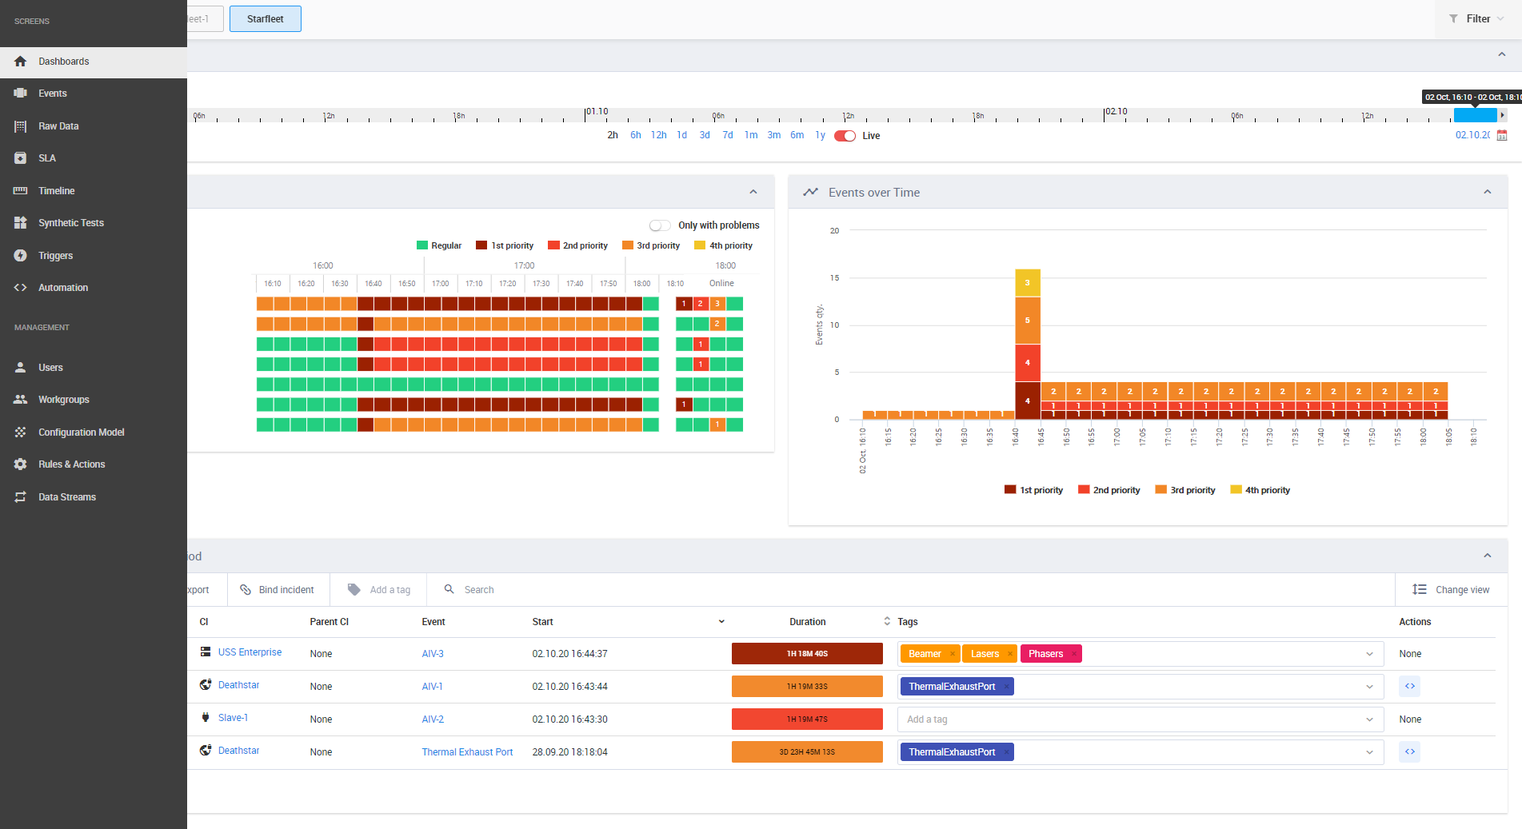
Task: Toggle Only with problems switch
Action: click(x=660, y=225)
